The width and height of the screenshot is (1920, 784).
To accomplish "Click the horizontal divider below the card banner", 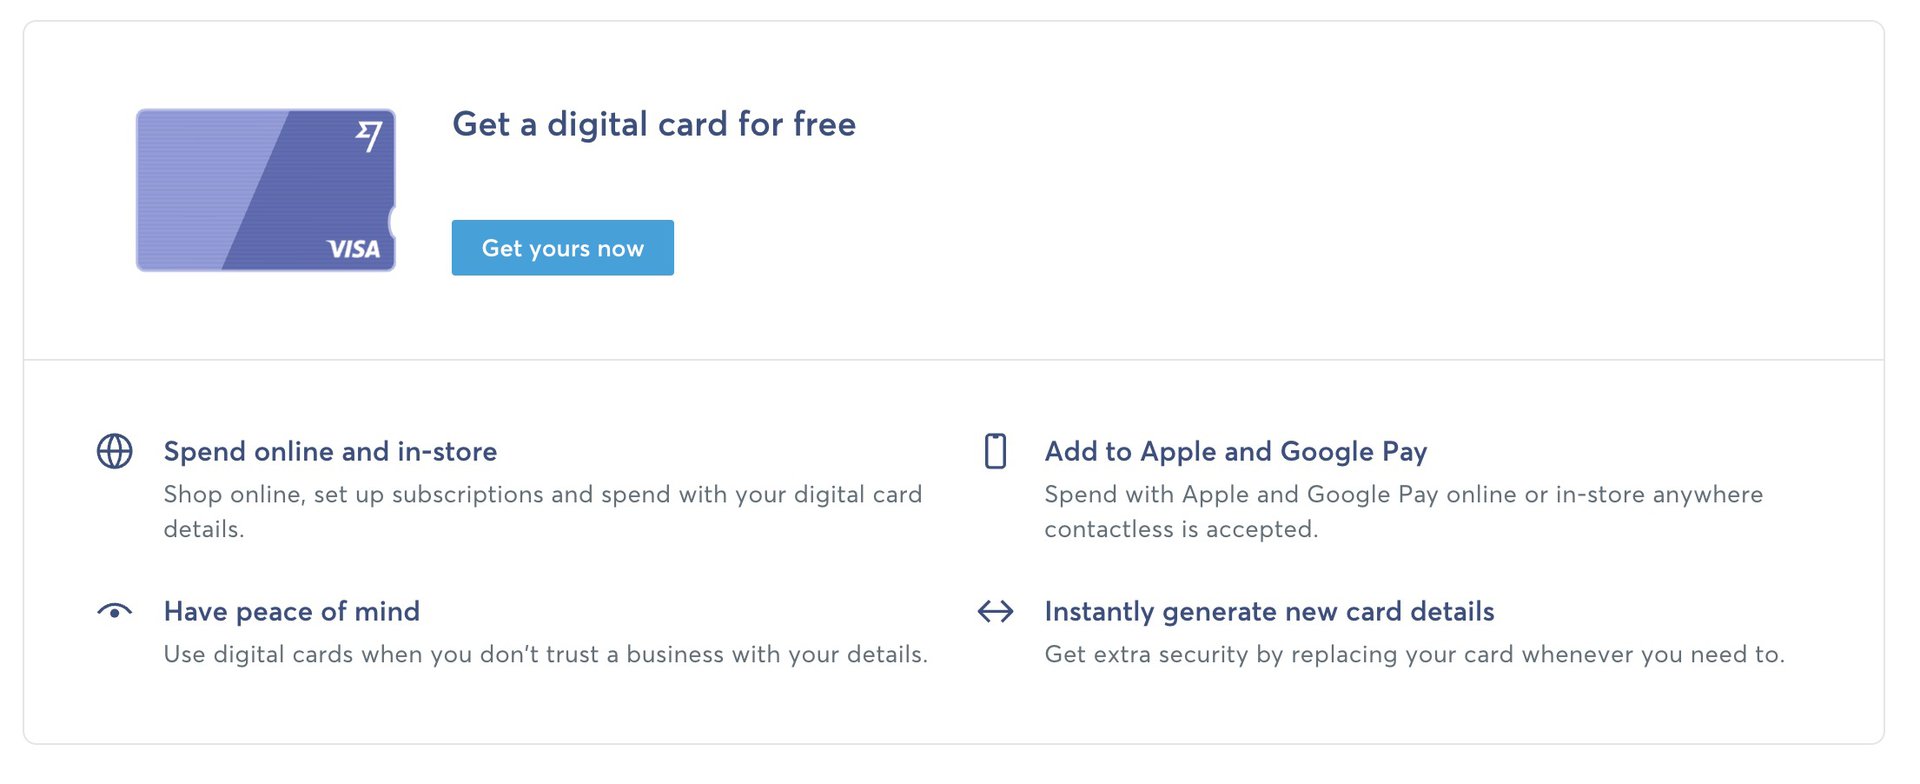I will pos(954,359).
